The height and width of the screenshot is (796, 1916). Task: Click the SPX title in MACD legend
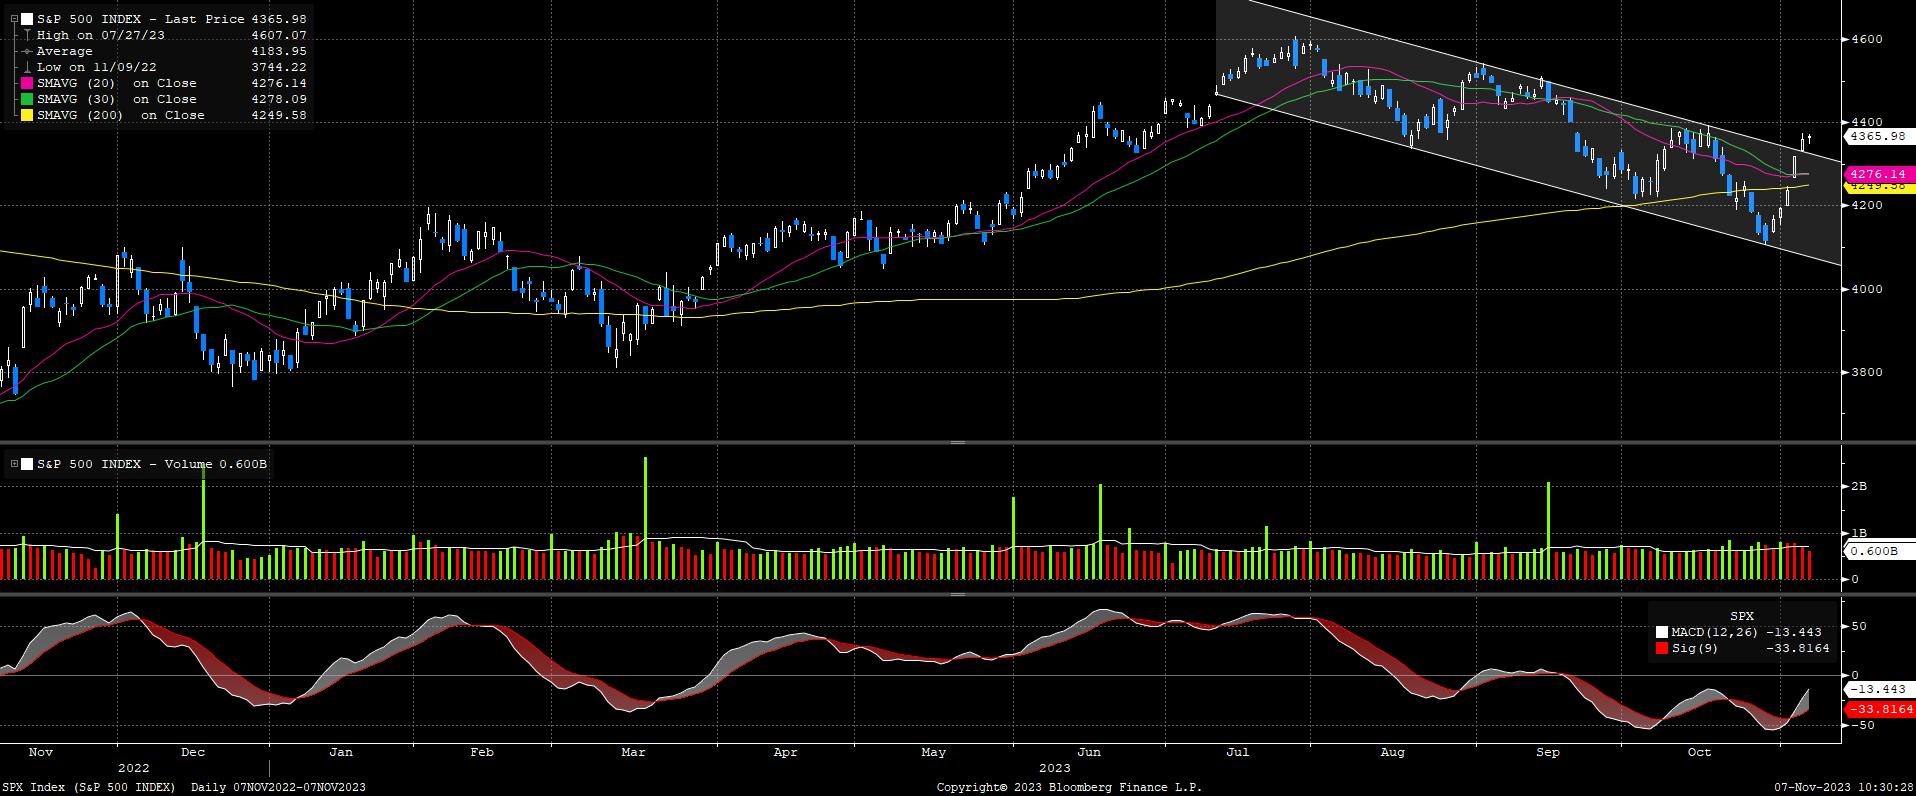click(x=1742, y=616)
